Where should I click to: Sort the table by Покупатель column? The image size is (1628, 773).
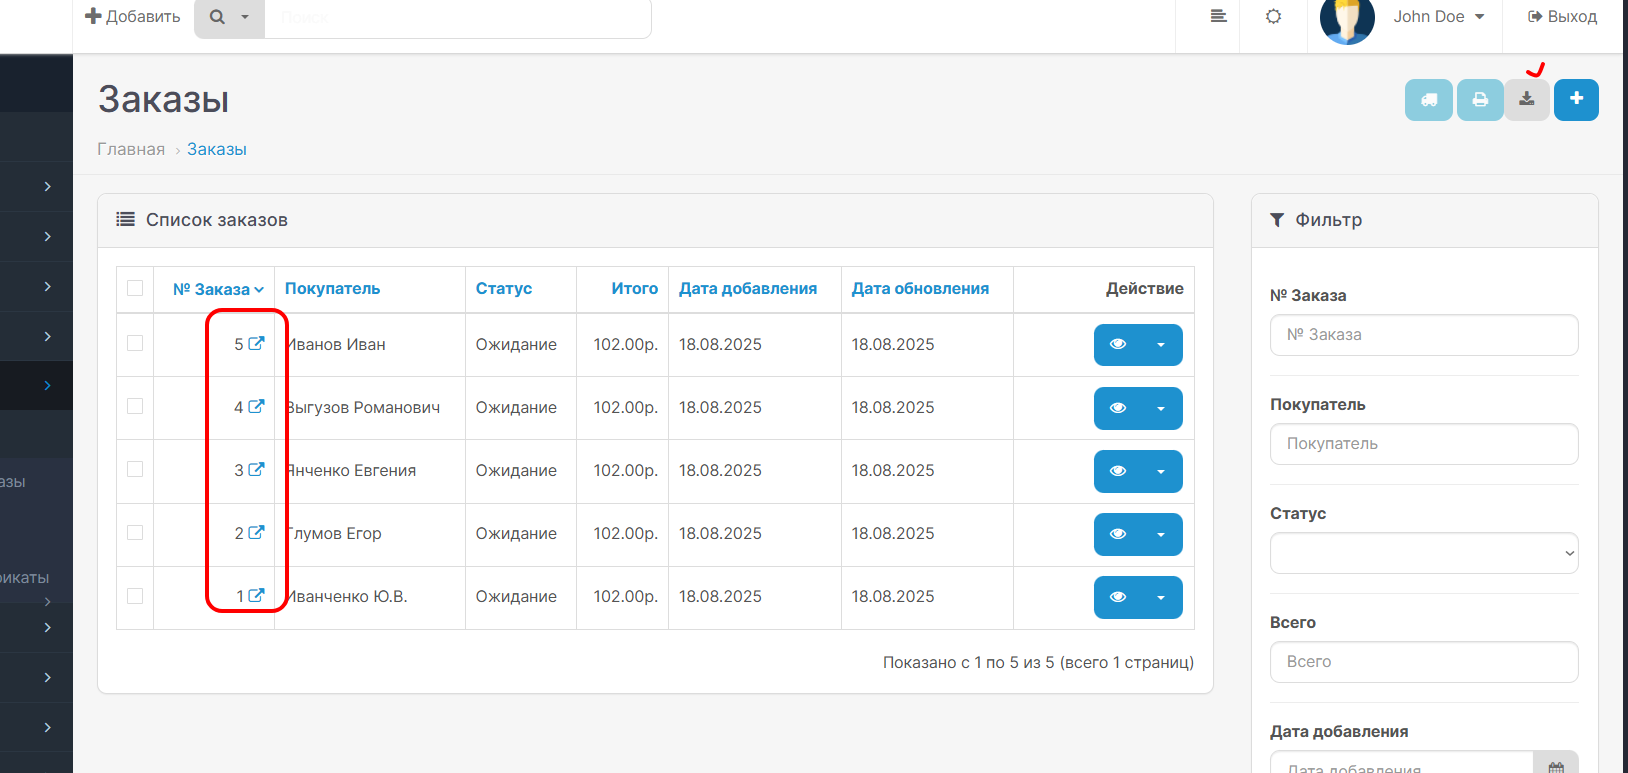pos(332,288)
